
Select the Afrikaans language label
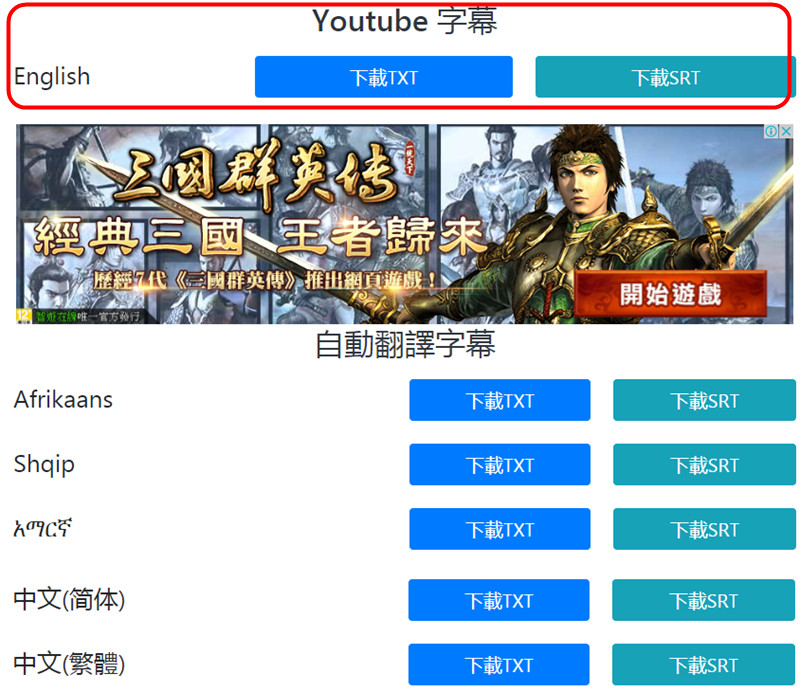63,400
